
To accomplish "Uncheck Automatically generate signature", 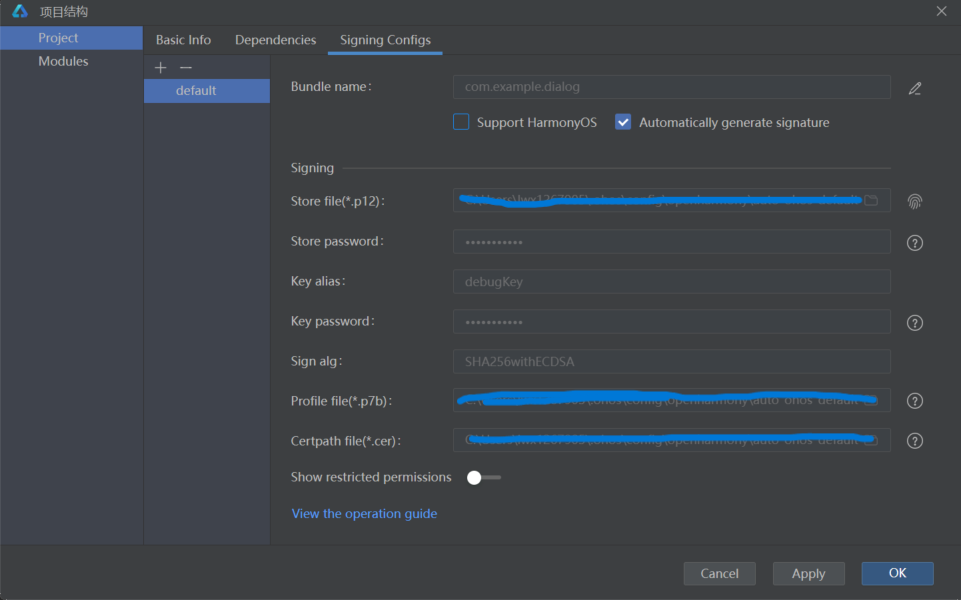I will [623, 122].
